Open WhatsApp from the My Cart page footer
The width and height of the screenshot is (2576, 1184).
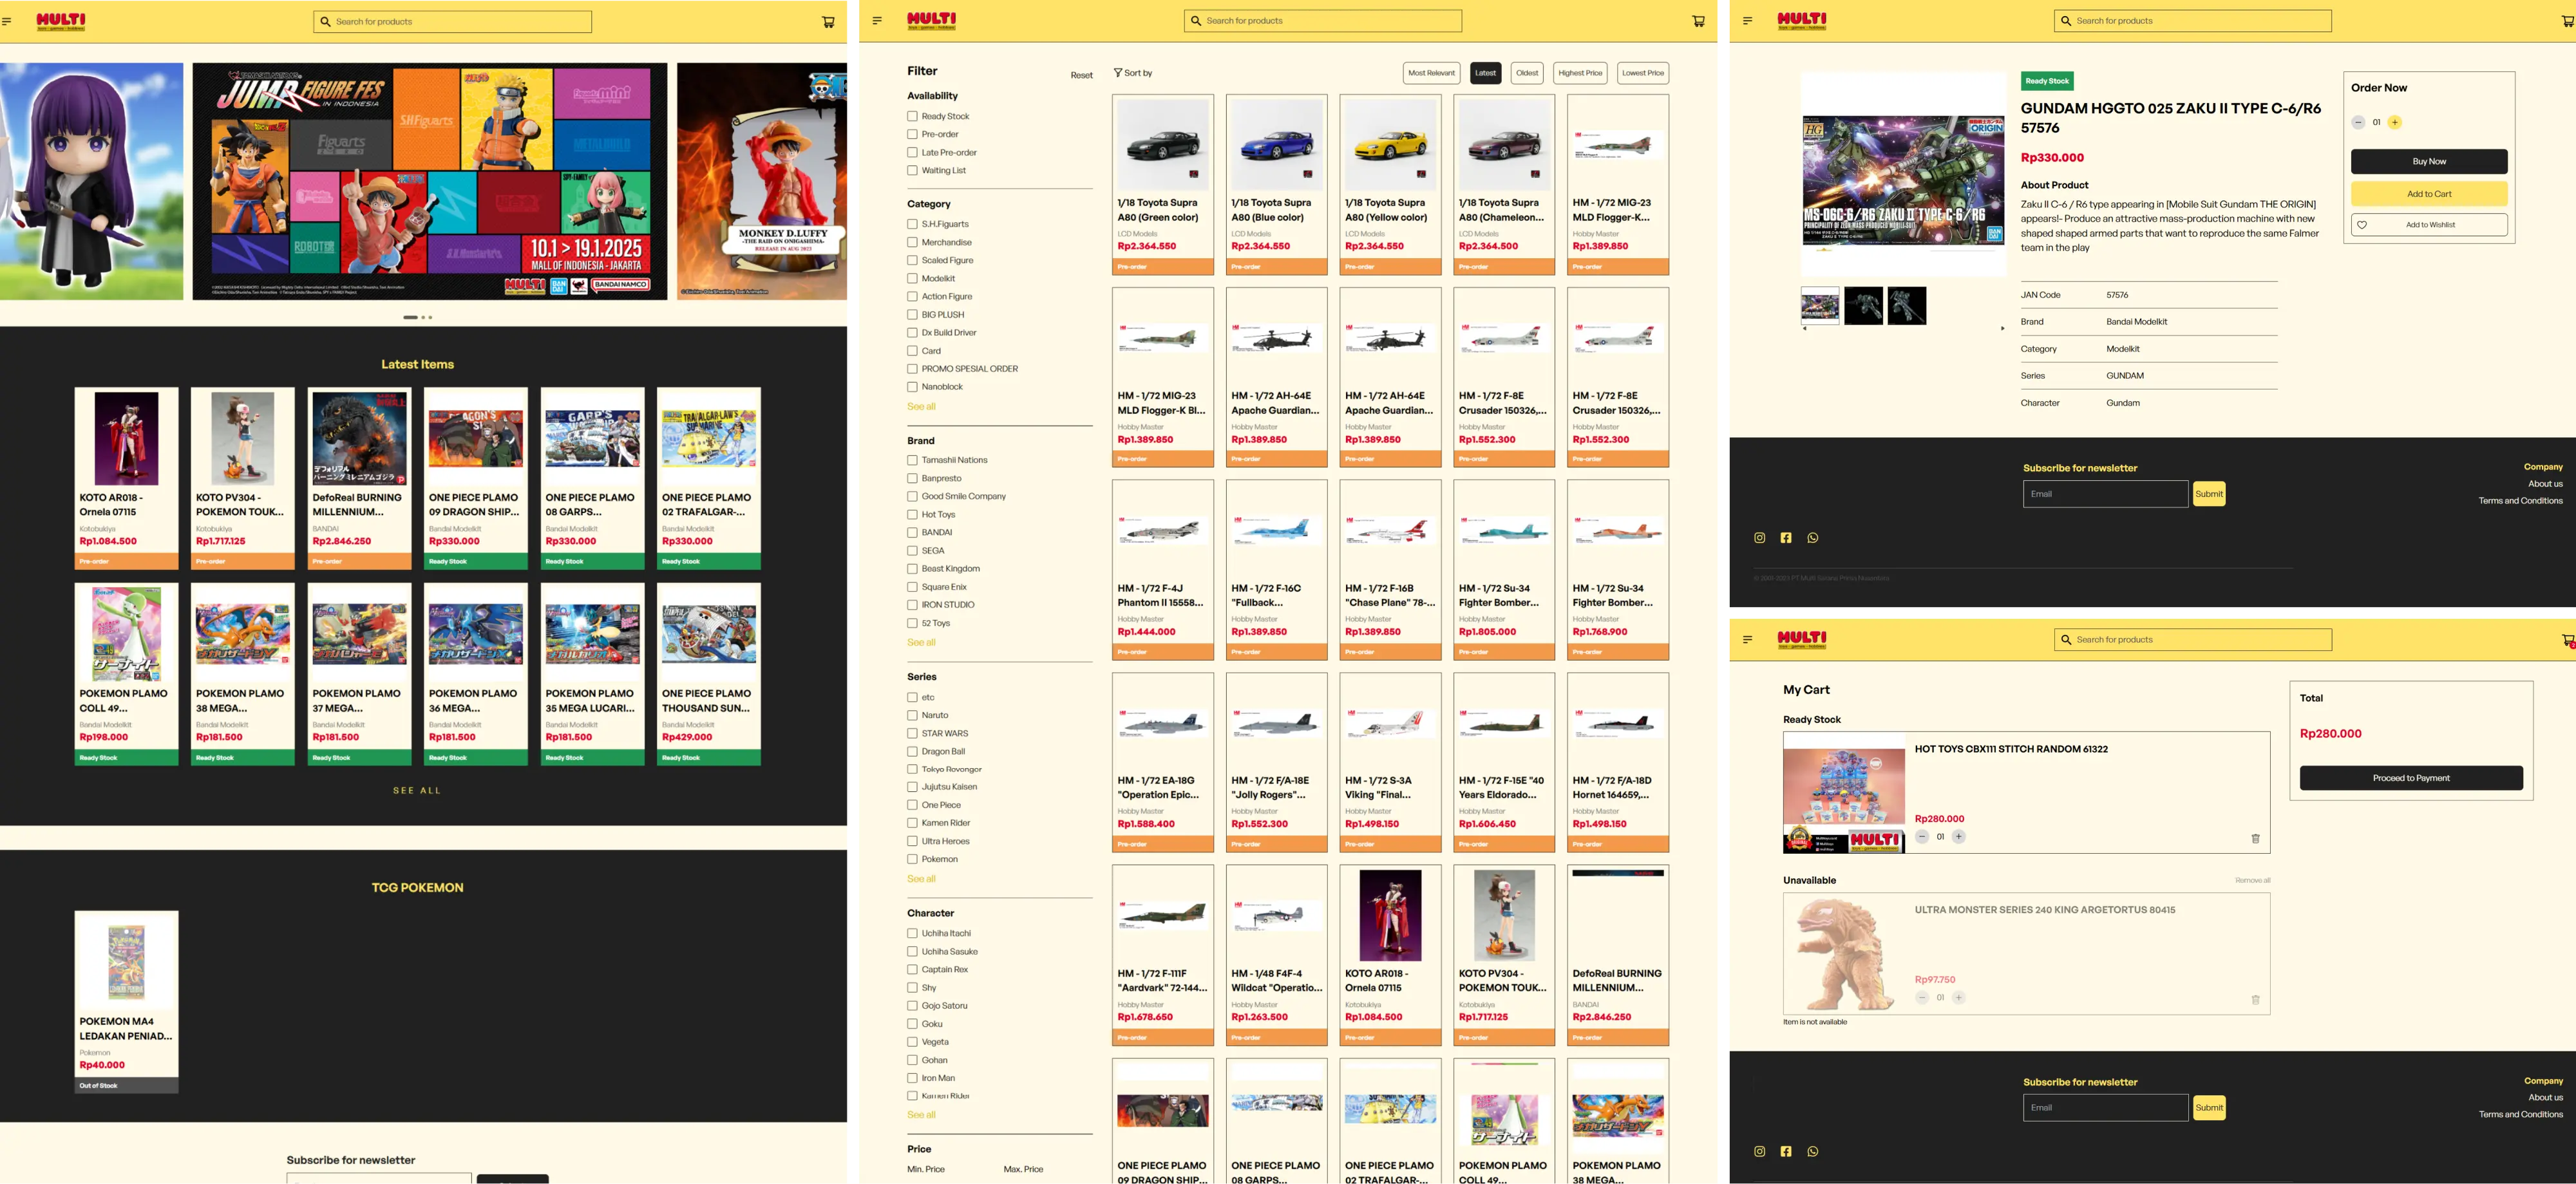[1813, 1151]
